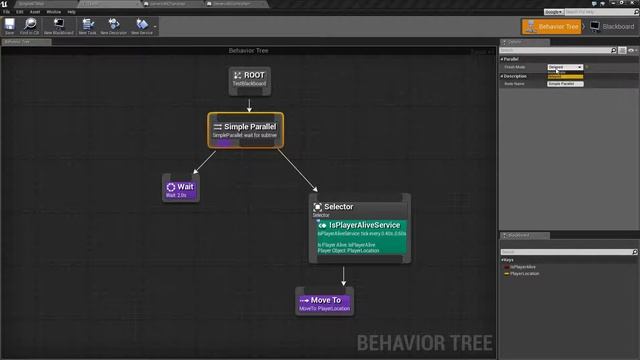Switch to Behavior Tree mode
This screenshot has width=640, height=360.
tap(551, 27)
